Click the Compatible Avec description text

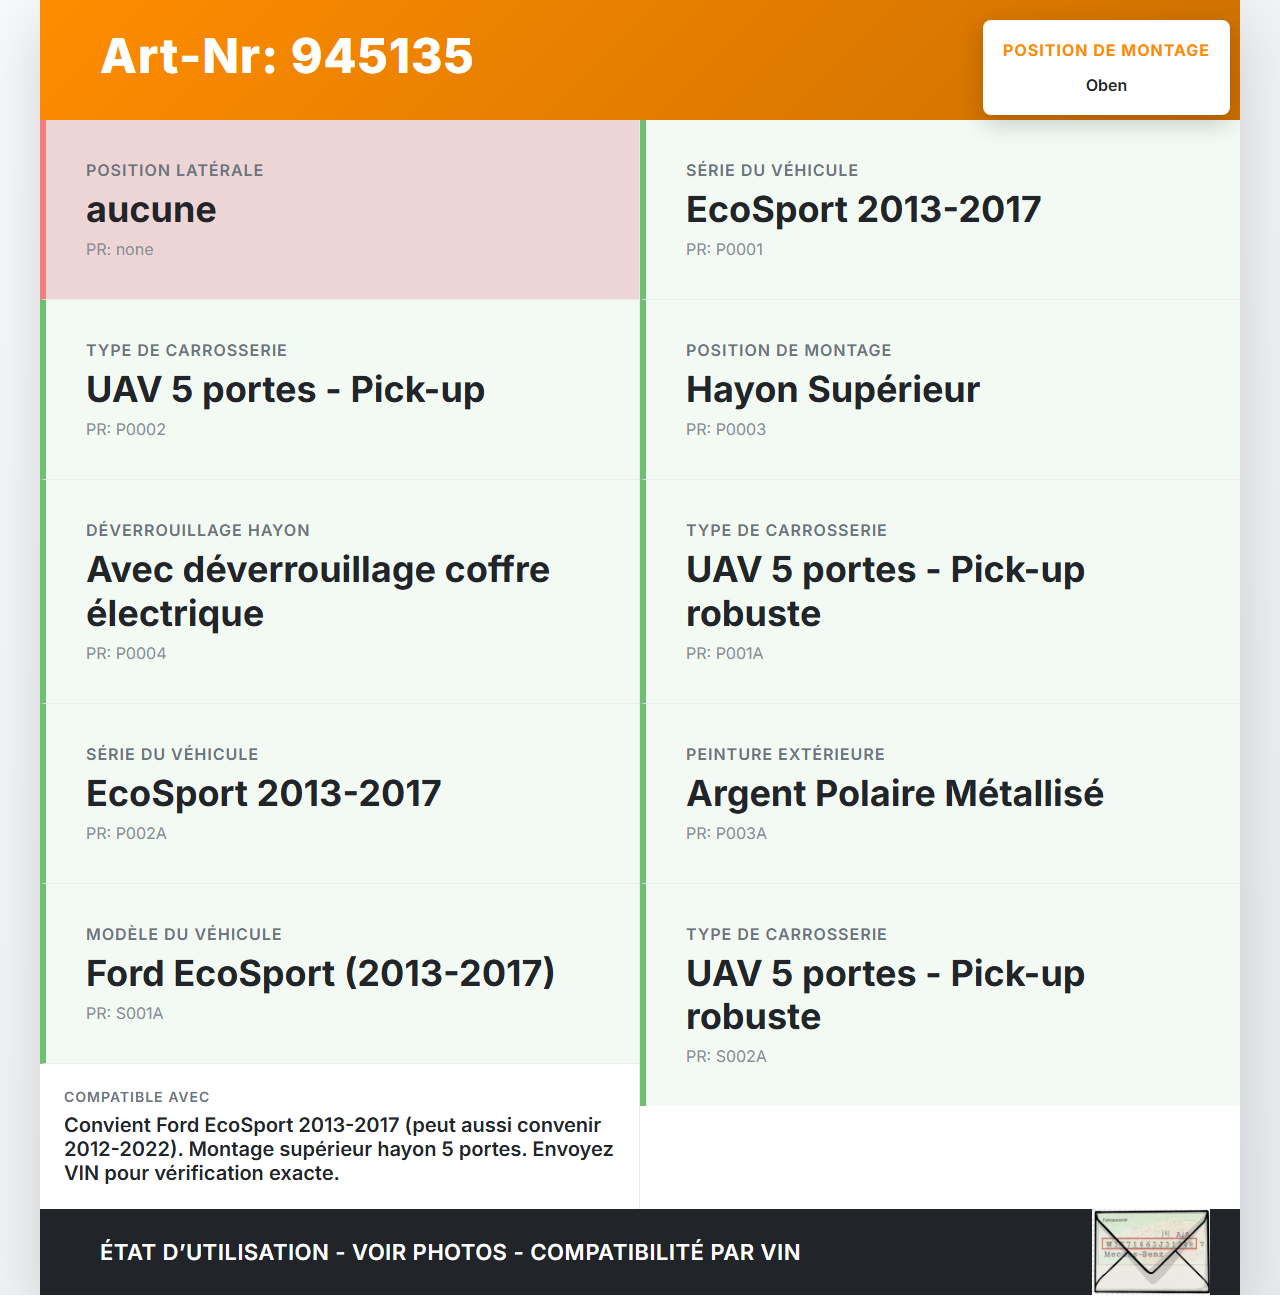point(339,1149)
